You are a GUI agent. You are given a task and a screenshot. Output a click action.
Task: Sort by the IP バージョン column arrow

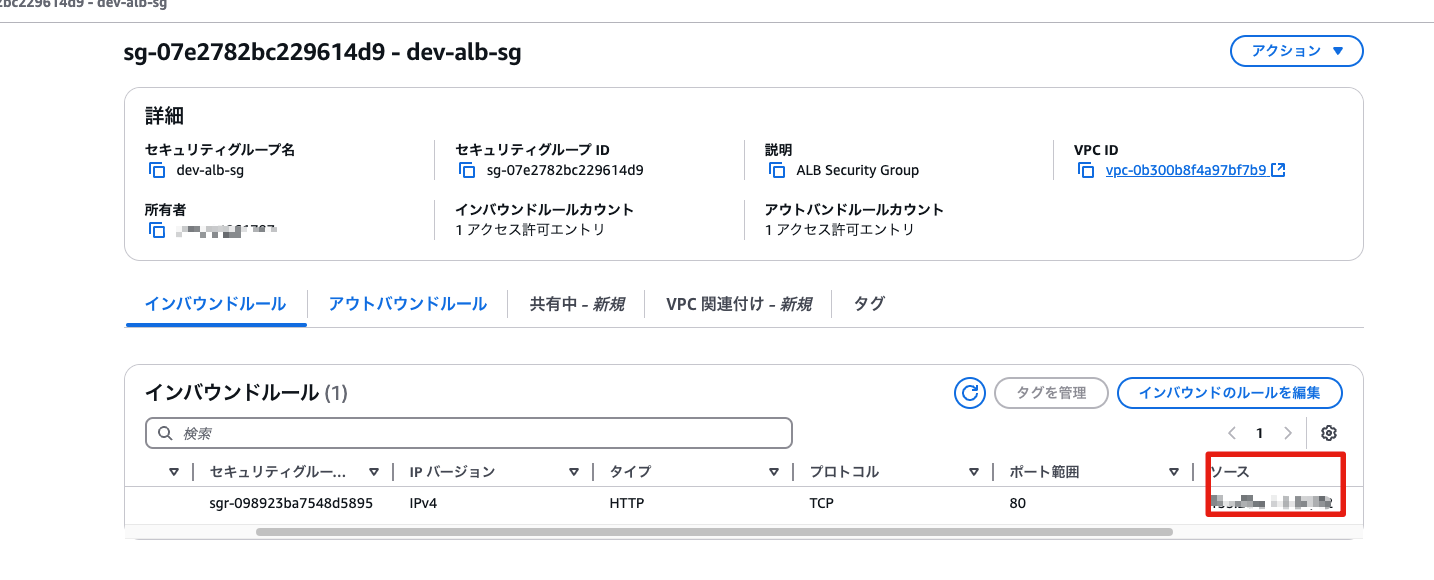point(574,472)
